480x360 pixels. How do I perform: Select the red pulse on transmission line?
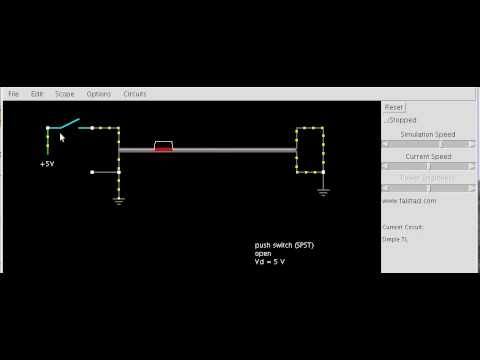click(x=163, y=150)
